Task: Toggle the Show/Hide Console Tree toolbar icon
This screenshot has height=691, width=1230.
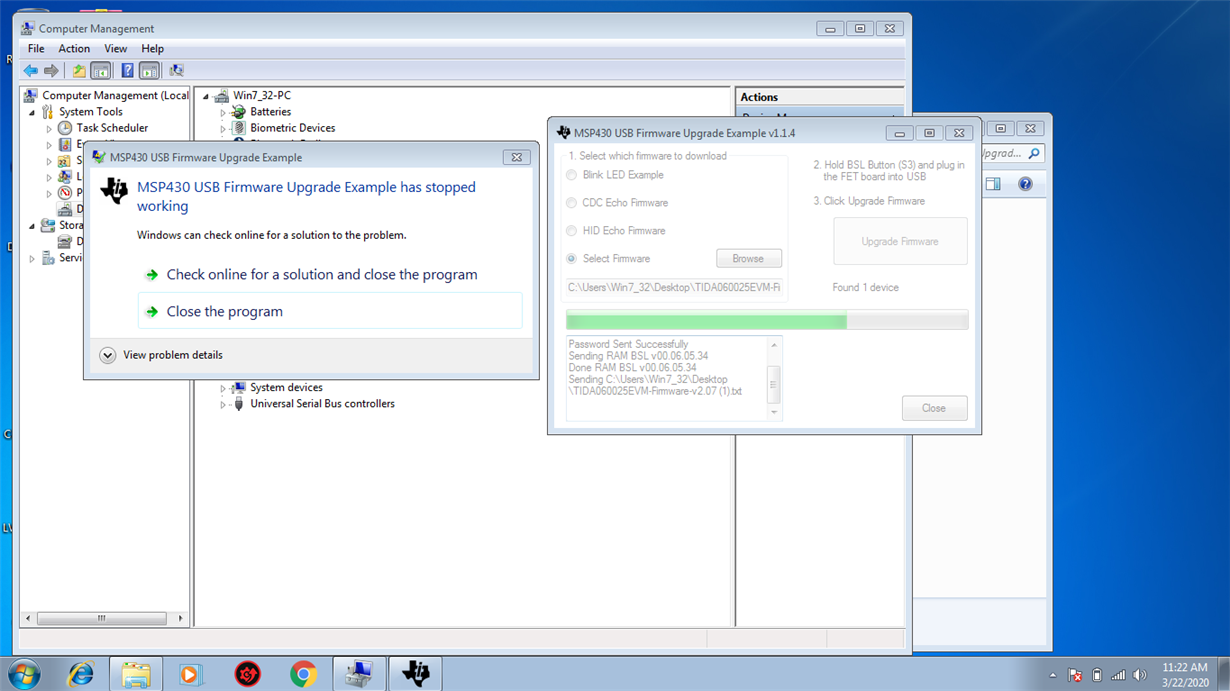Action: [x=100, y=71]
